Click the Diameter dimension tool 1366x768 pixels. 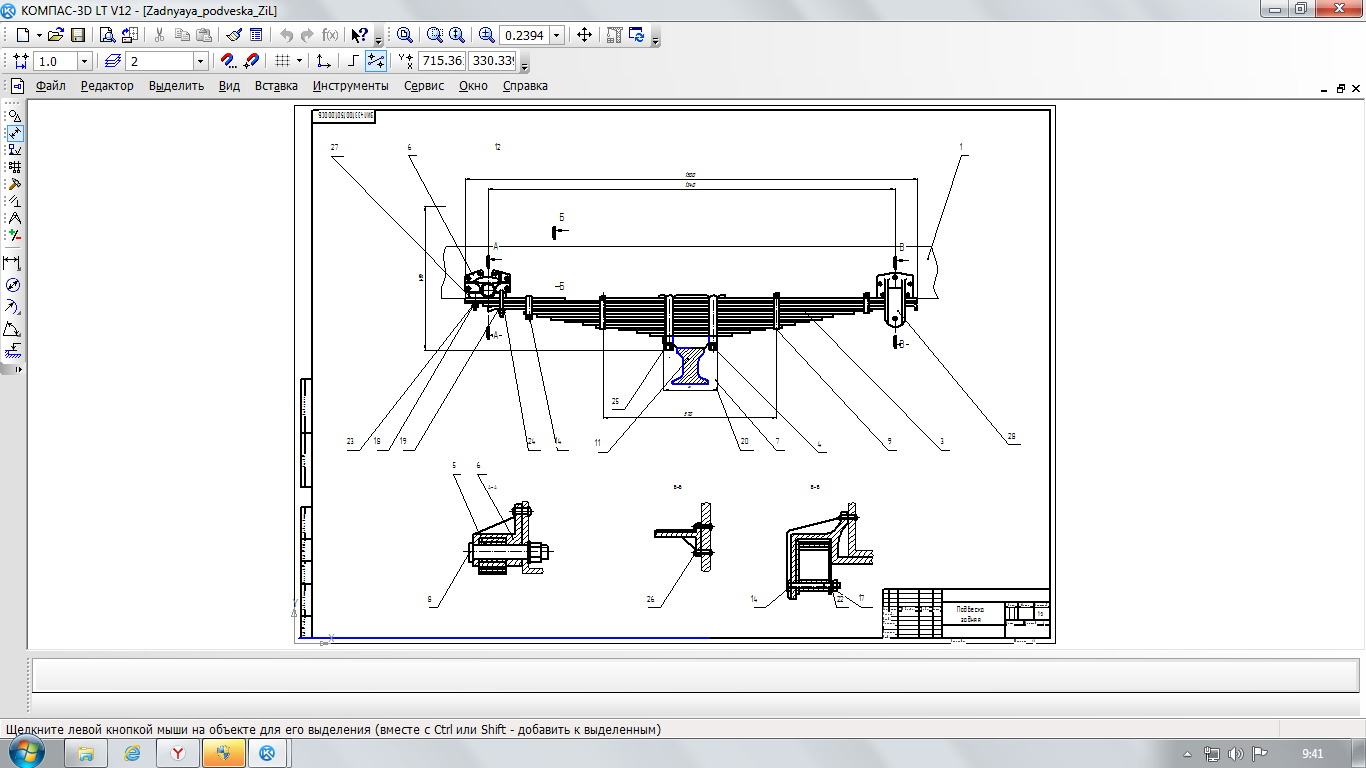13,285
